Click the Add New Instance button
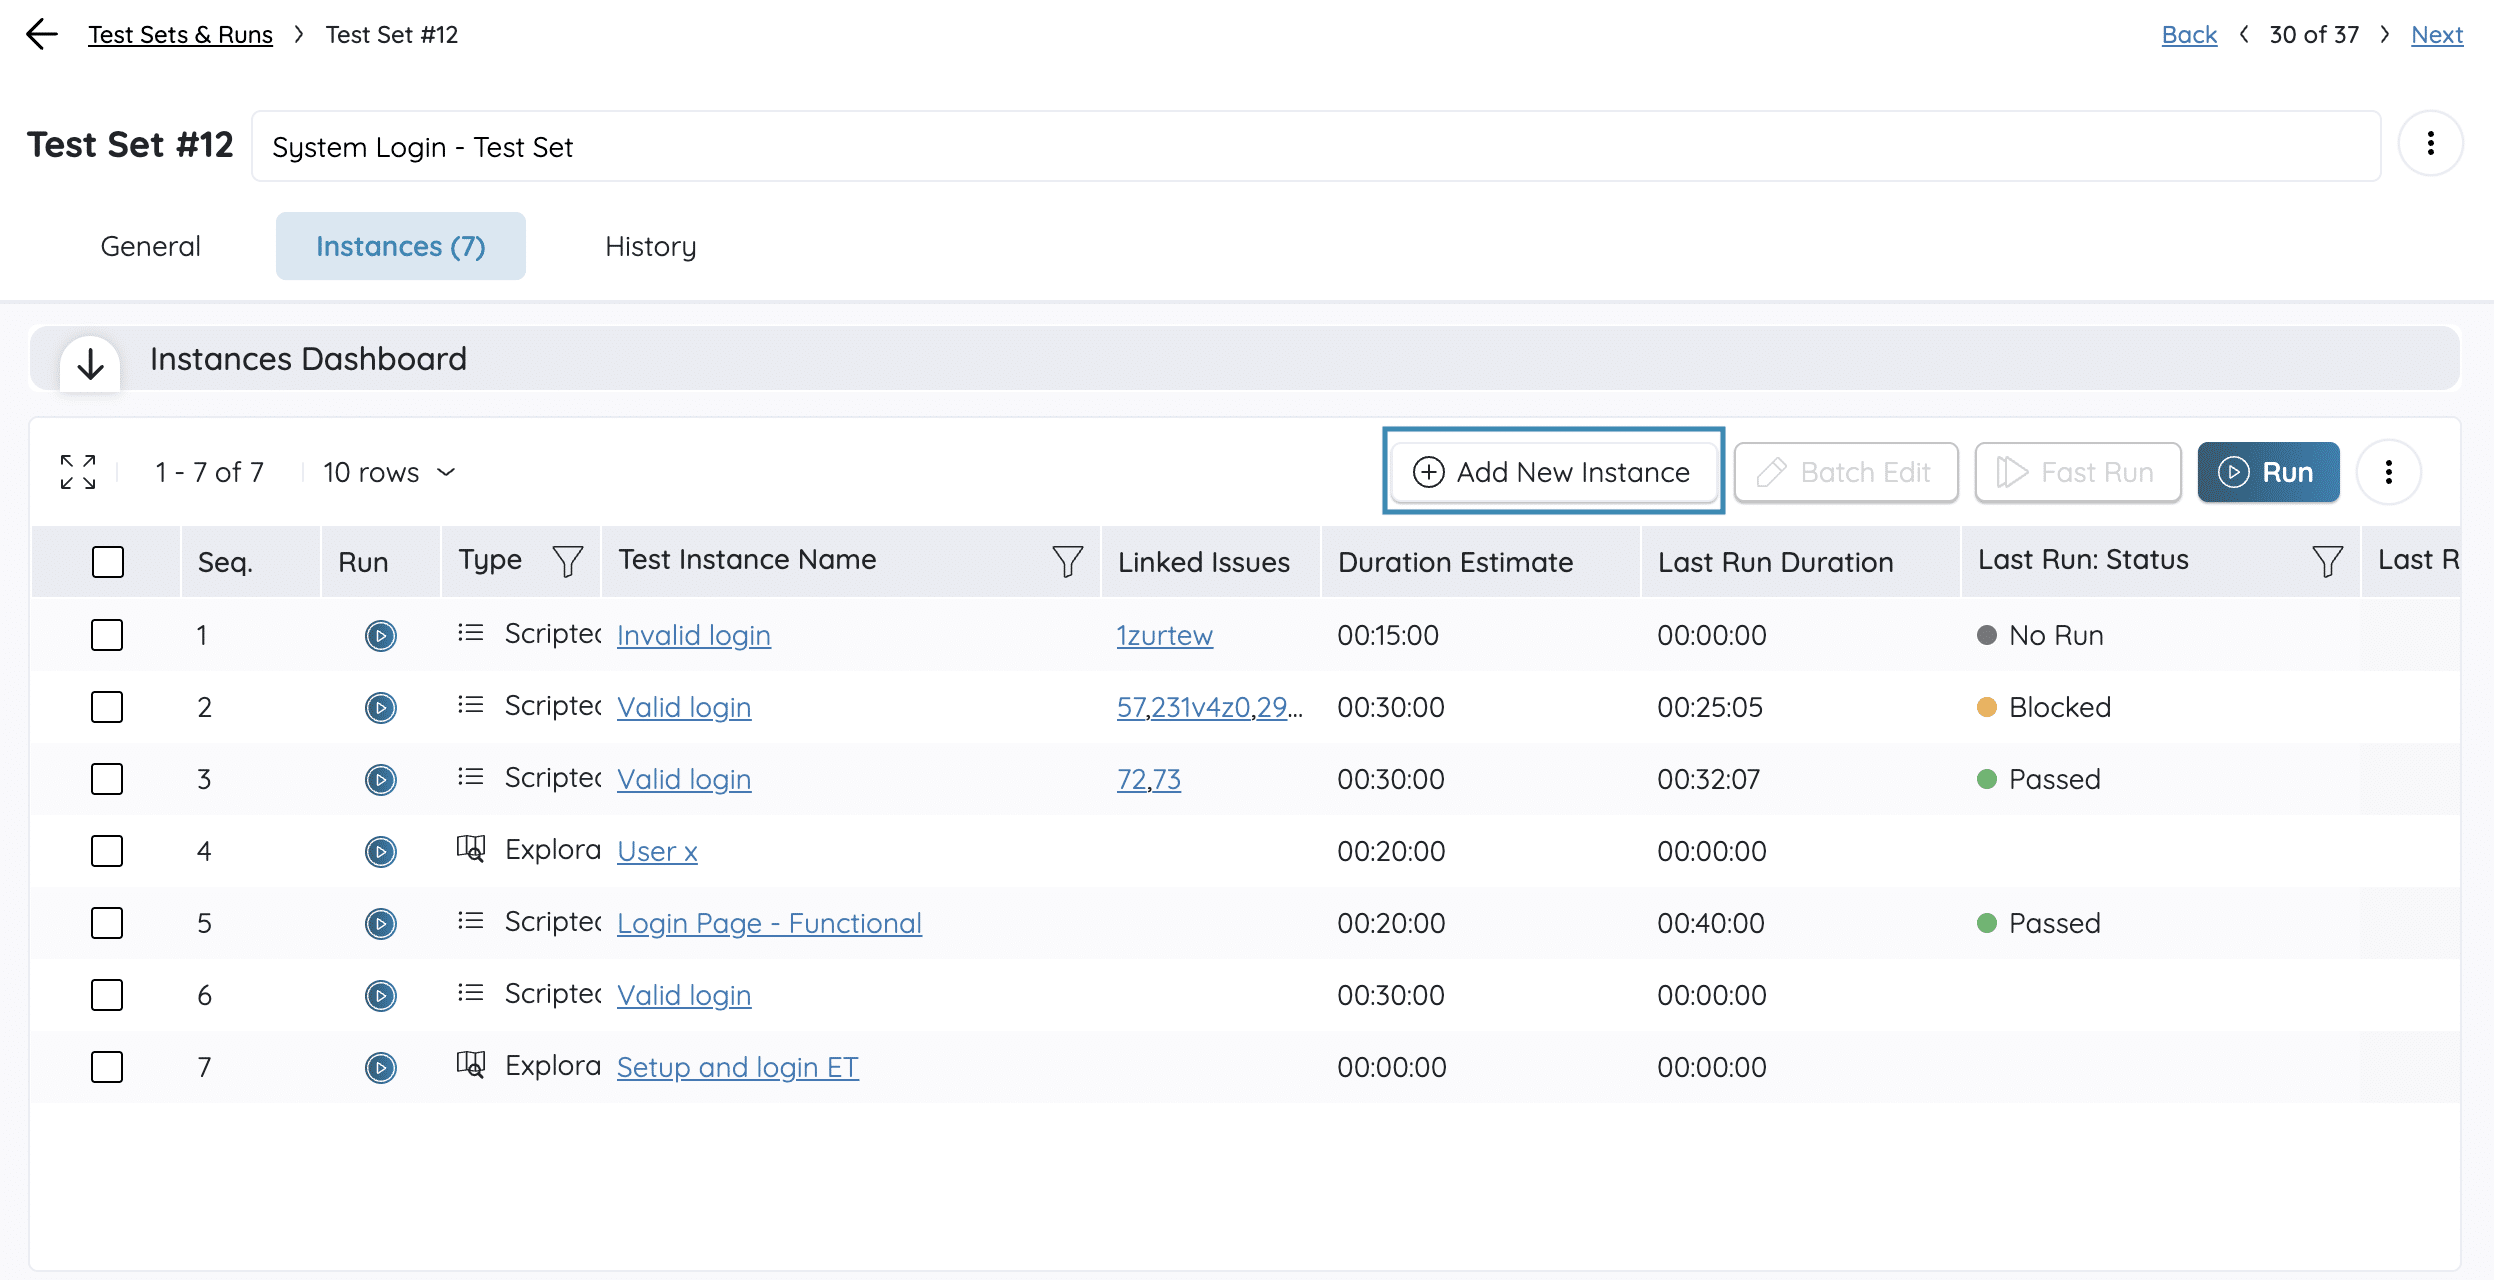Image resolution: width=2494 pixels, height=1280 pixels. [1553, 472]
